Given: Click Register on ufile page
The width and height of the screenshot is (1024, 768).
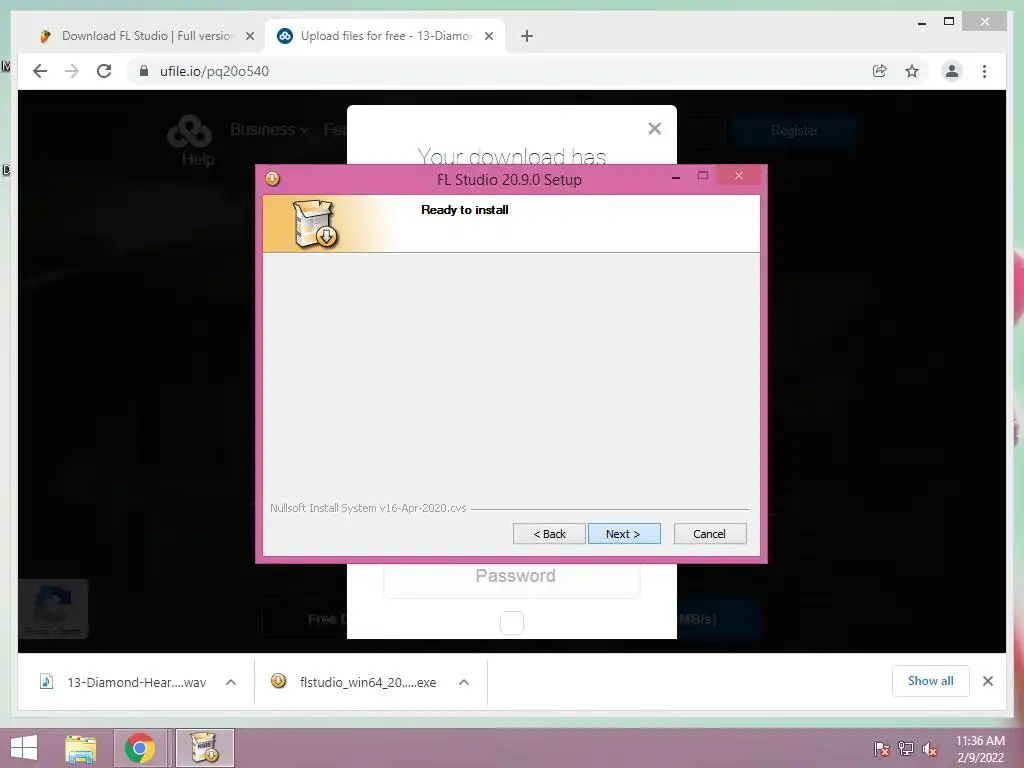Looking at the screenshot, I should 794,131.
